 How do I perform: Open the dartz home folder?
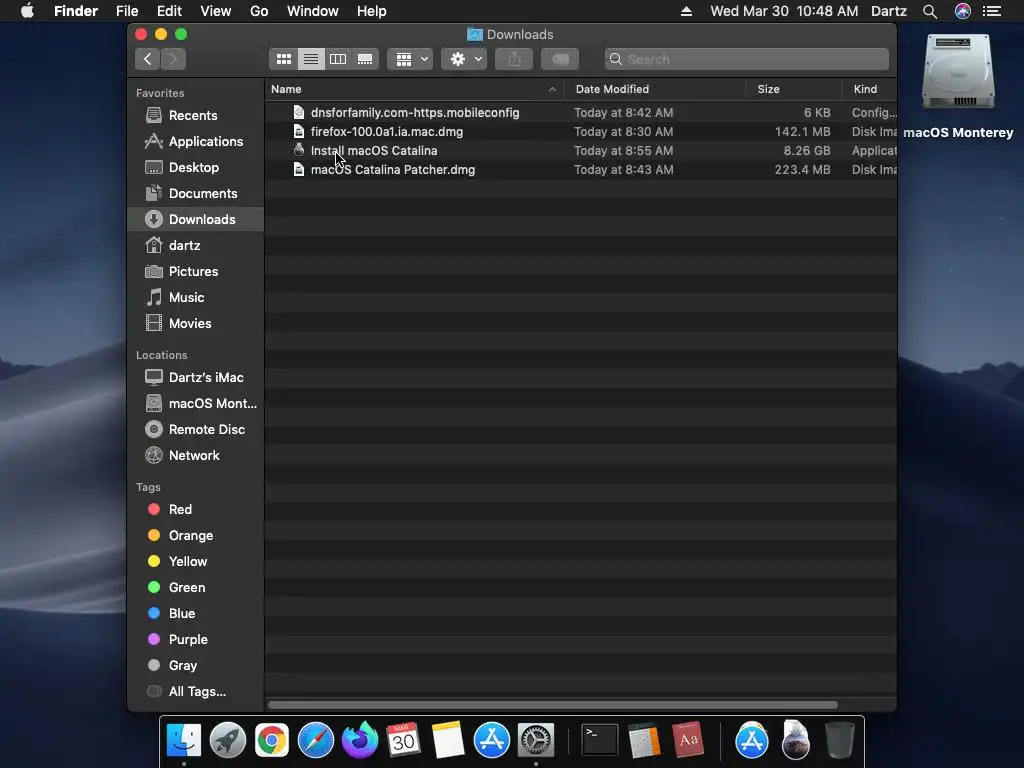pos(195,246)
